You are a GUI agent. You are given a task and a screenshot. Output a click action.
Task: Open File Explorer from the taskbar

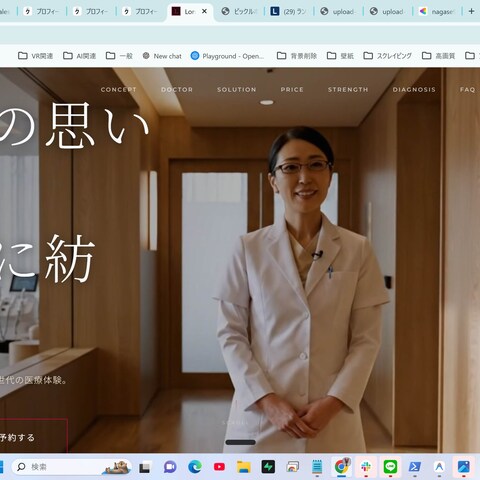pos(244,467)
